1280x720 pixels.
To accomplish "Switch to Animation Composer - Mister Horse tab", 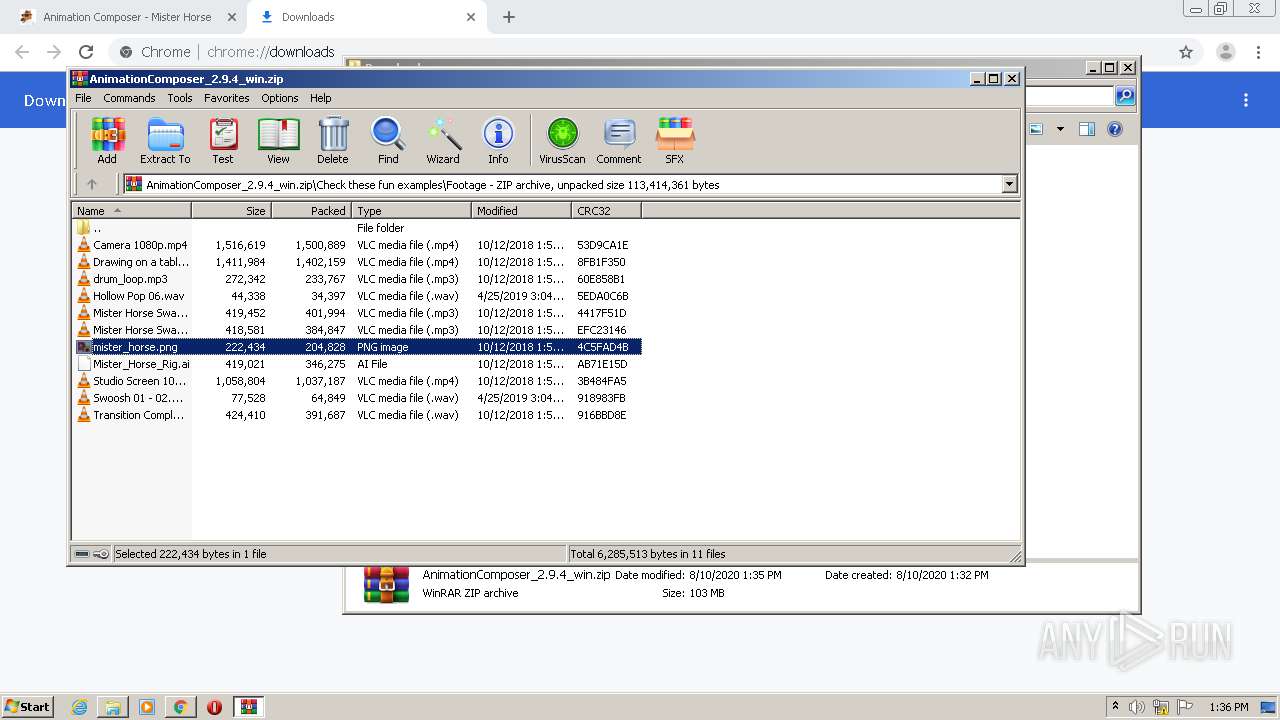I will (127, 17).
